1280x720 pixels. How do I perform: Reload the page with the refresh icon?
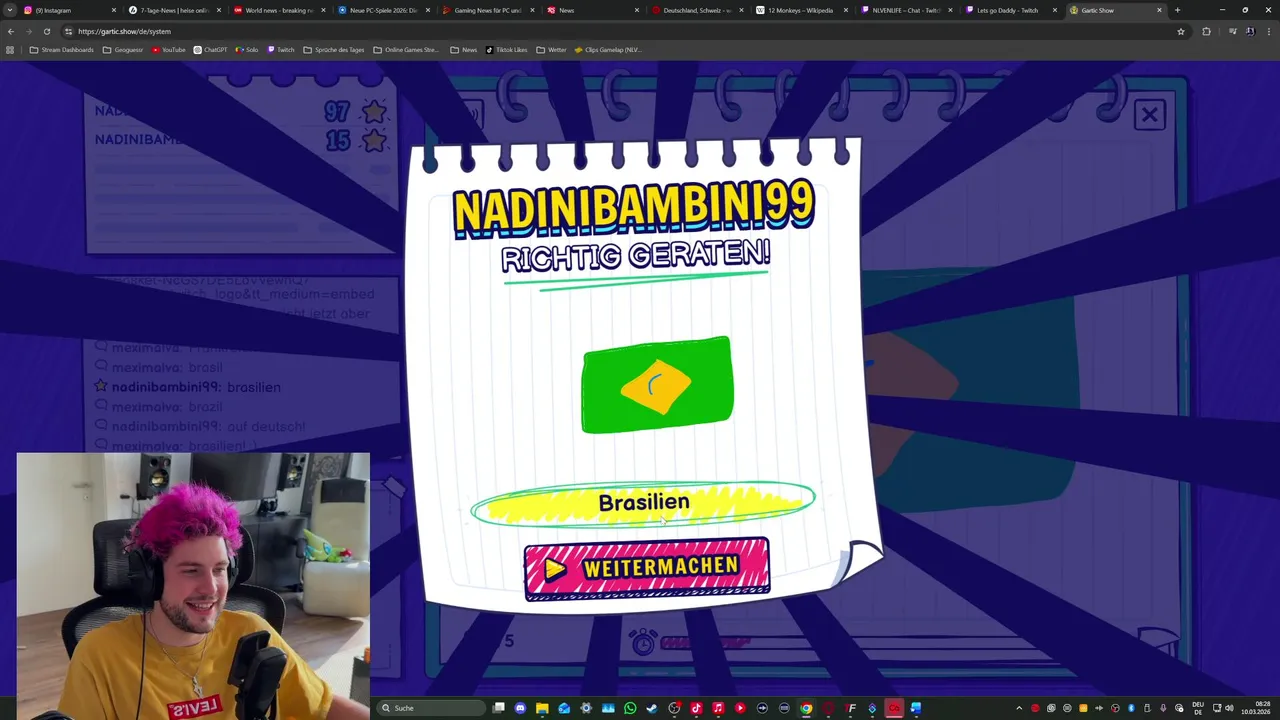46,31
